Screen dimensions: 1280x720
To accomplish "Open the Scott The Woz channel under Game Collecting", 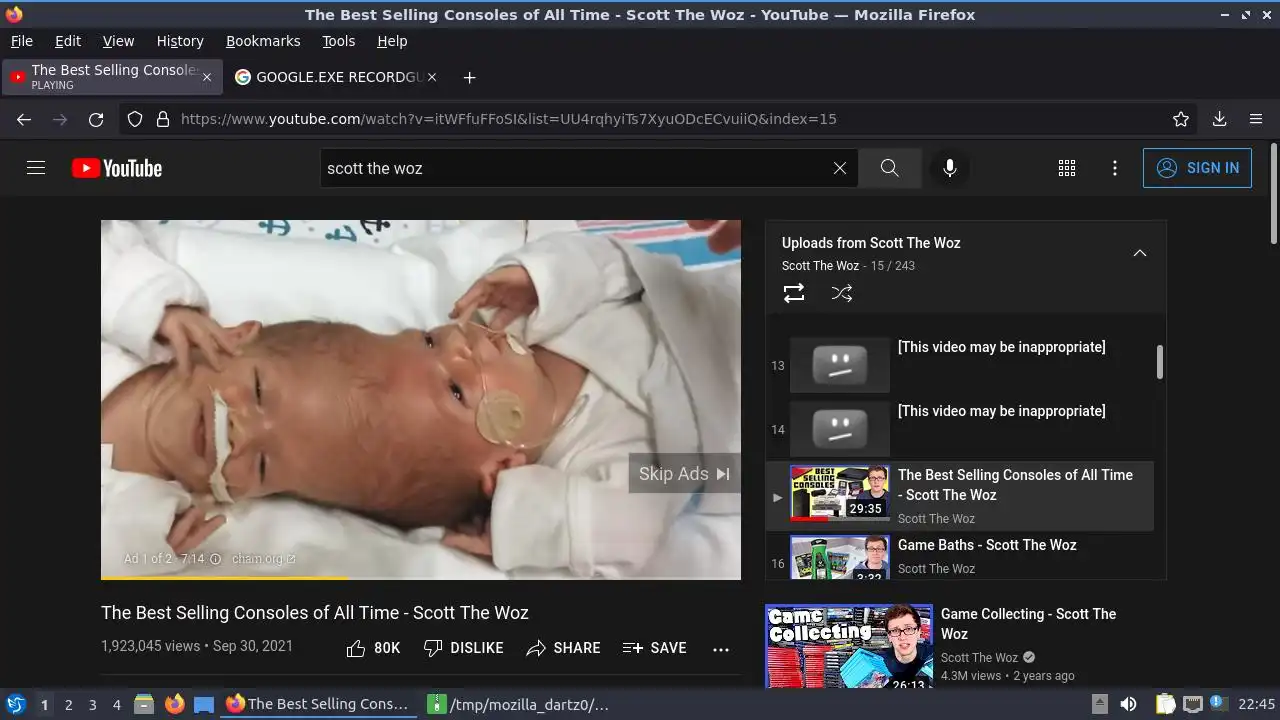I will [979, 657].
